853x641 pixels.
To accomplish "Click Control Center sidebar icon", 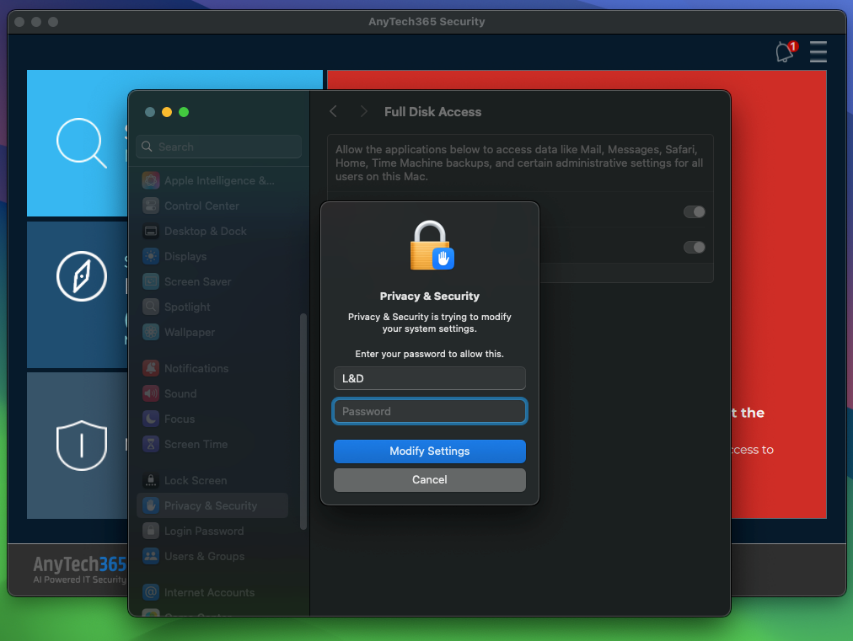I will point(151,206).
